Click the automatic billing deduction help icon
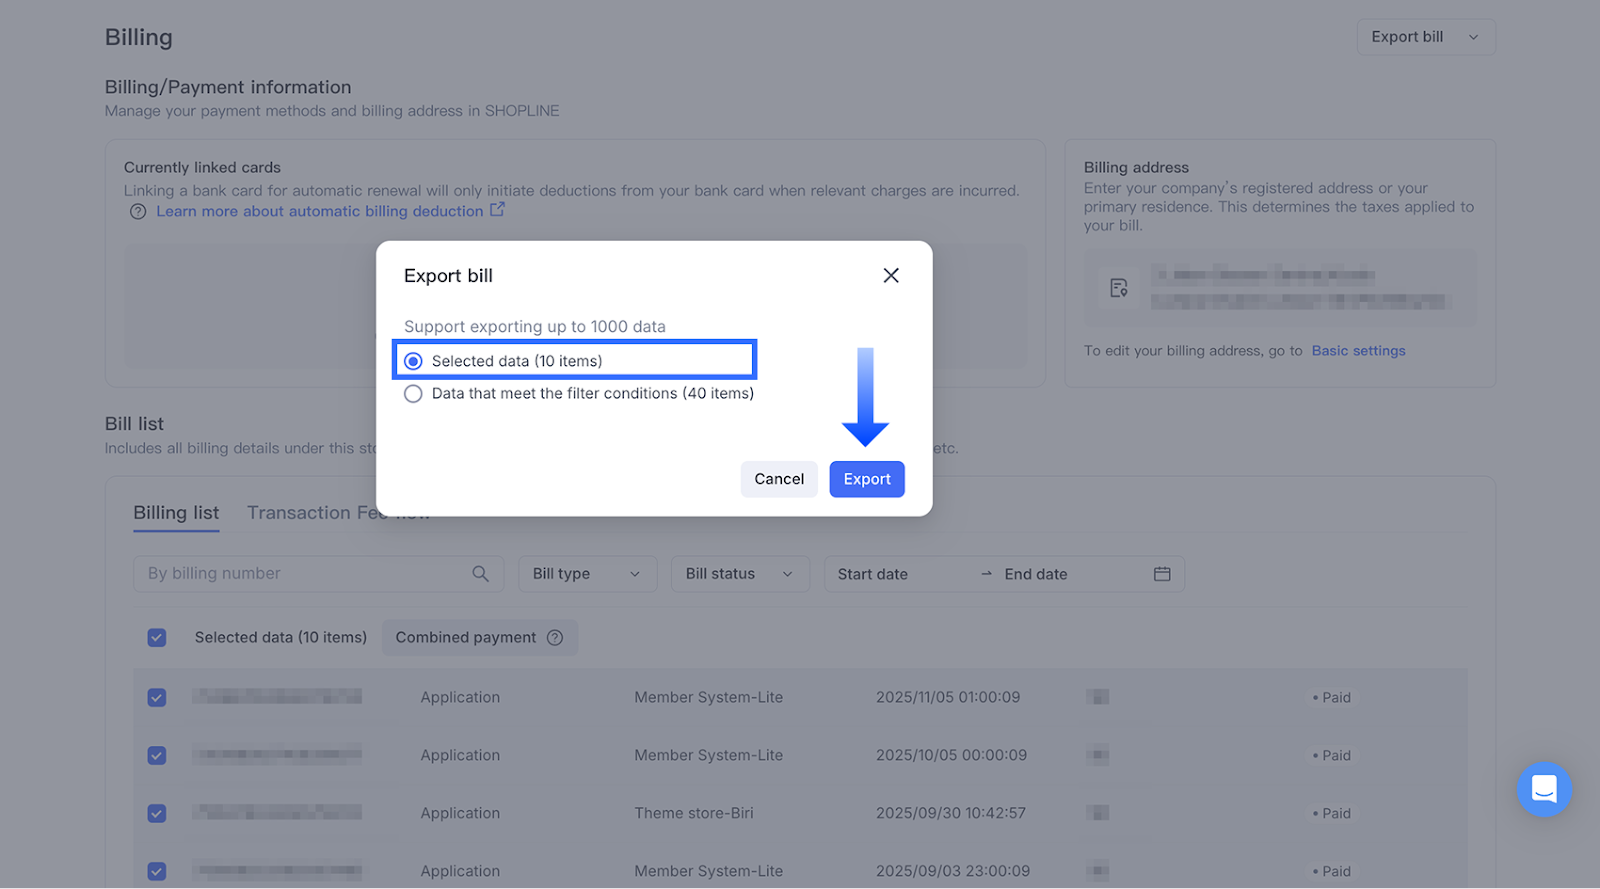 click(138, 212)
